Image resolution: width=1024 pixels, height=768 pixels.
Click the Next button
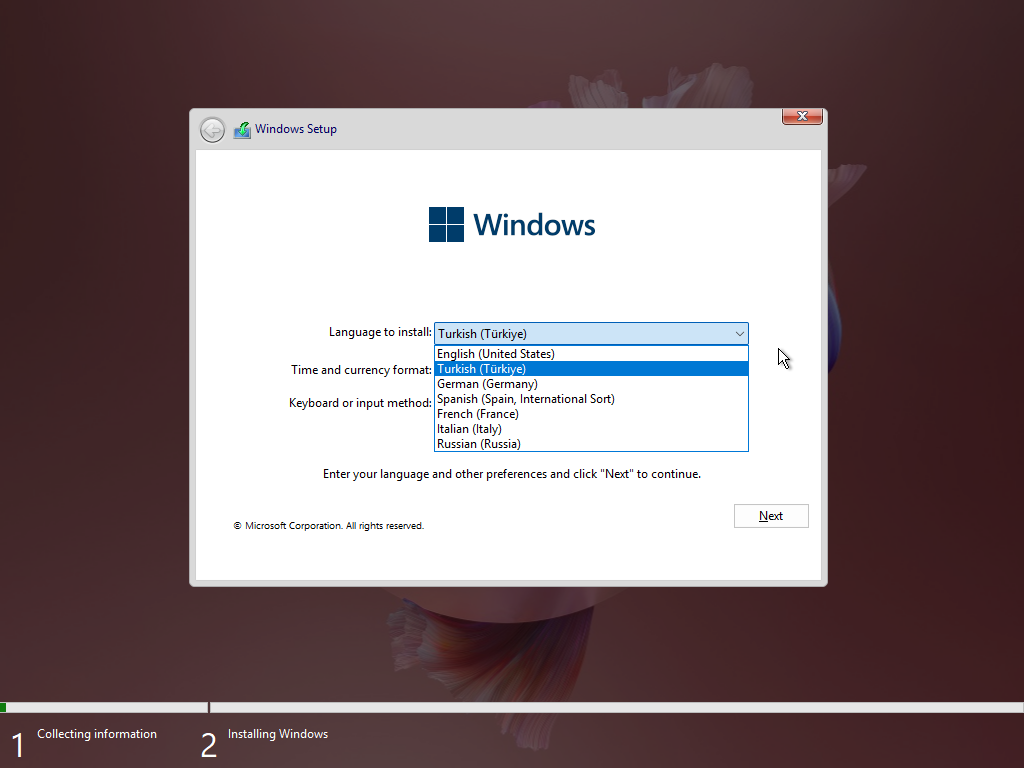[771, 516]
